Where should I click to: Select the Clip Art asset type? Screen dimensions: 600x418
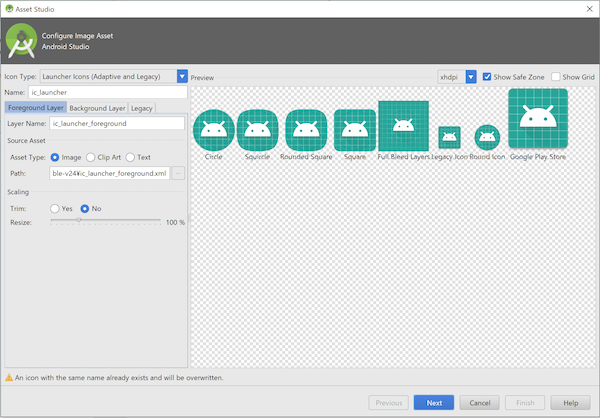click(x=91, y=157)
